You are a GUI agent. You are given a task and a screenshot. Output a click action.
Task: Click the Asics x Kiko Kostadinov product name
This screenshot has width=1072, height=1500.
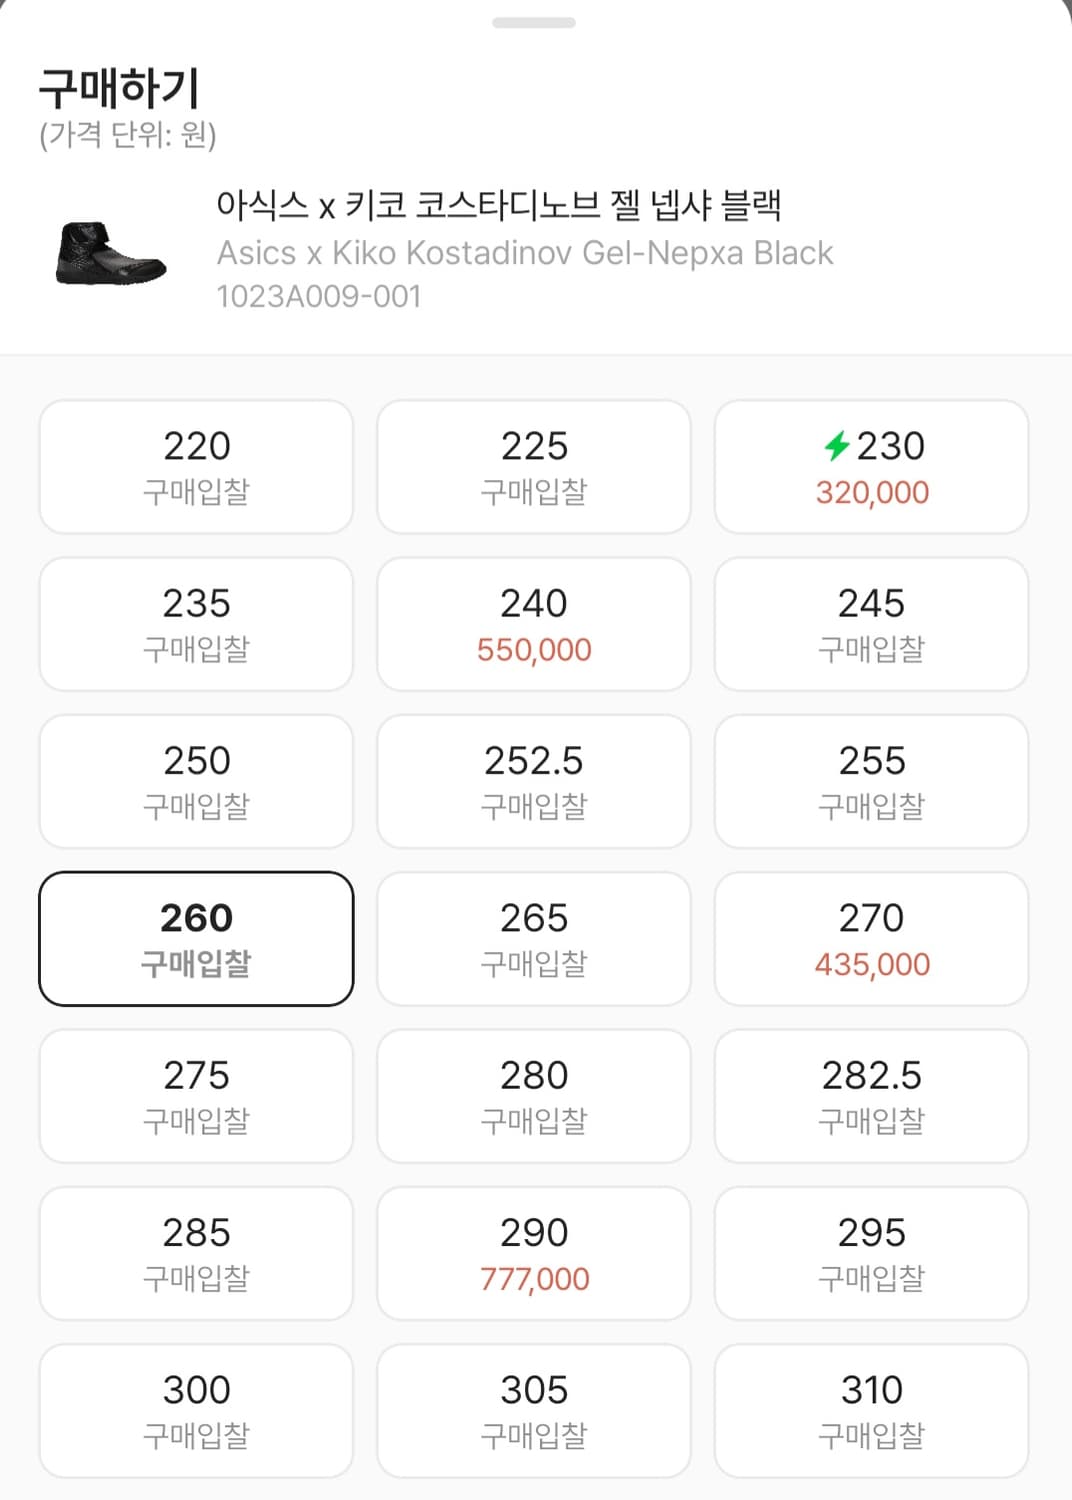498,206
